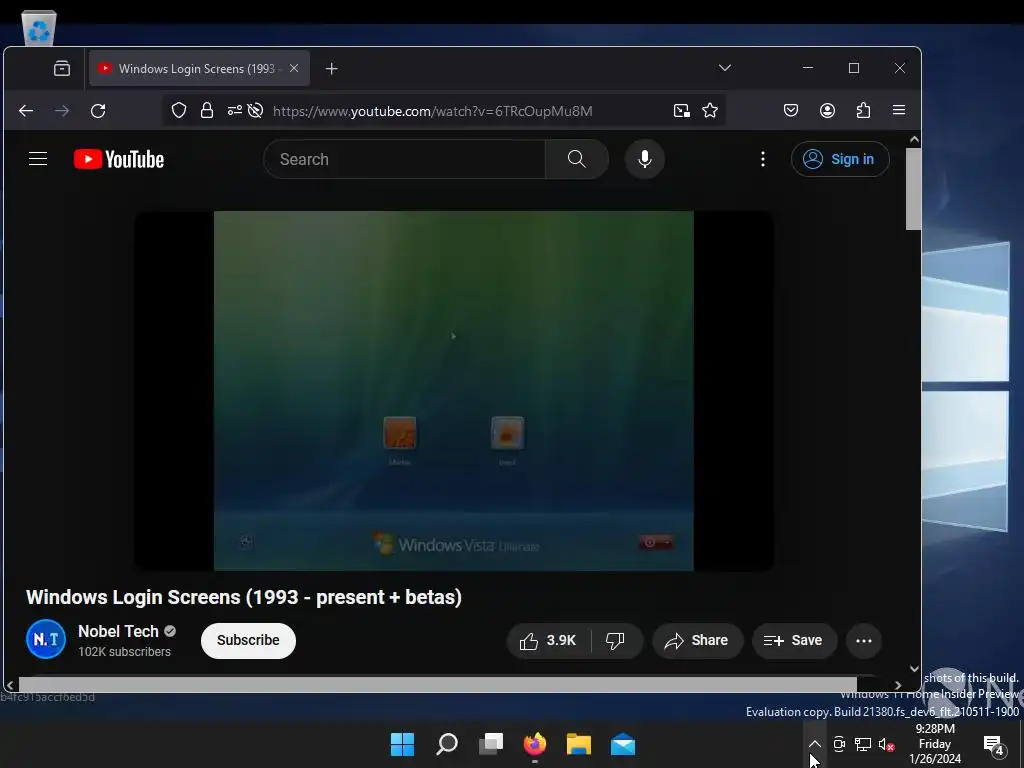
Task: Focus the YouTube Search box
Action: [x=404, y=159]
